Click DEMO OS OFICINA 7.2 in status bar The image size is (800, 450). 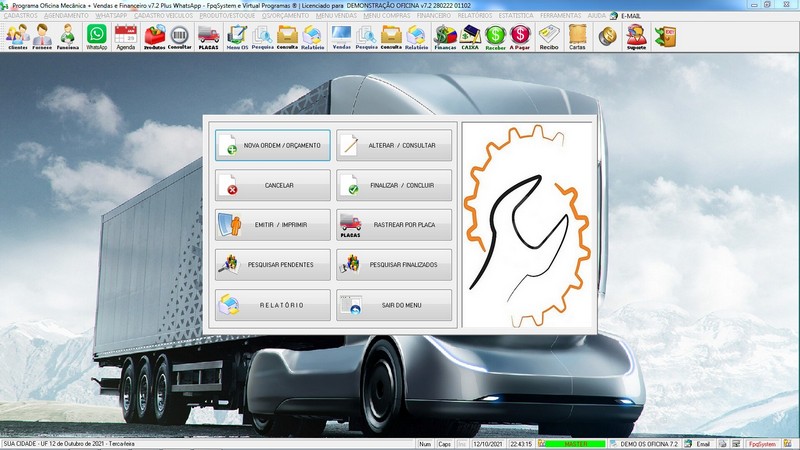pyautogui.click(x=648, y=444)
